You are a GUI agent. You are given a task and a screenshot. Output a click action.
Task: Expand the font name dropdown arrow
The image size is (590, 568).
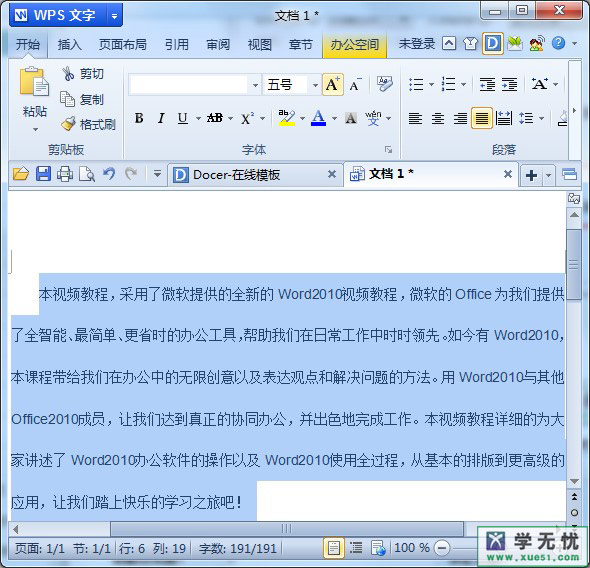[255, 85]
